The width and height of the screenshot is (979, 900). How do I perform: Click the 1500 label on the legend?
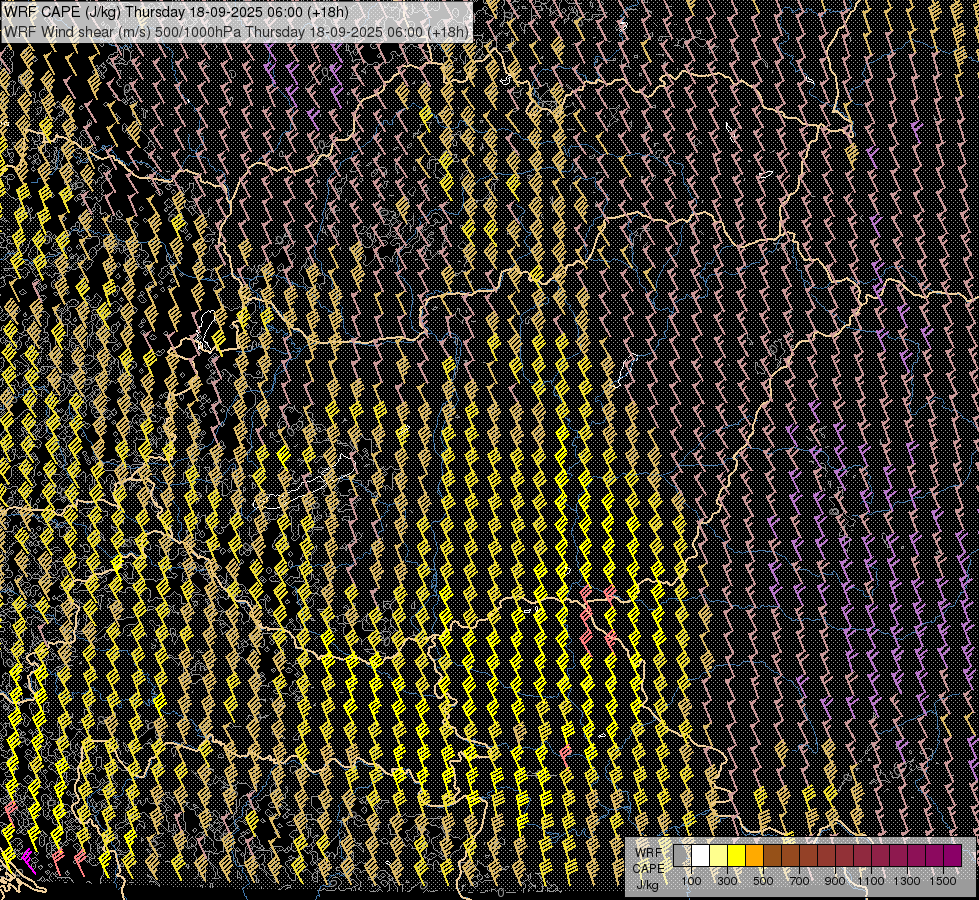tap(943, 881)
